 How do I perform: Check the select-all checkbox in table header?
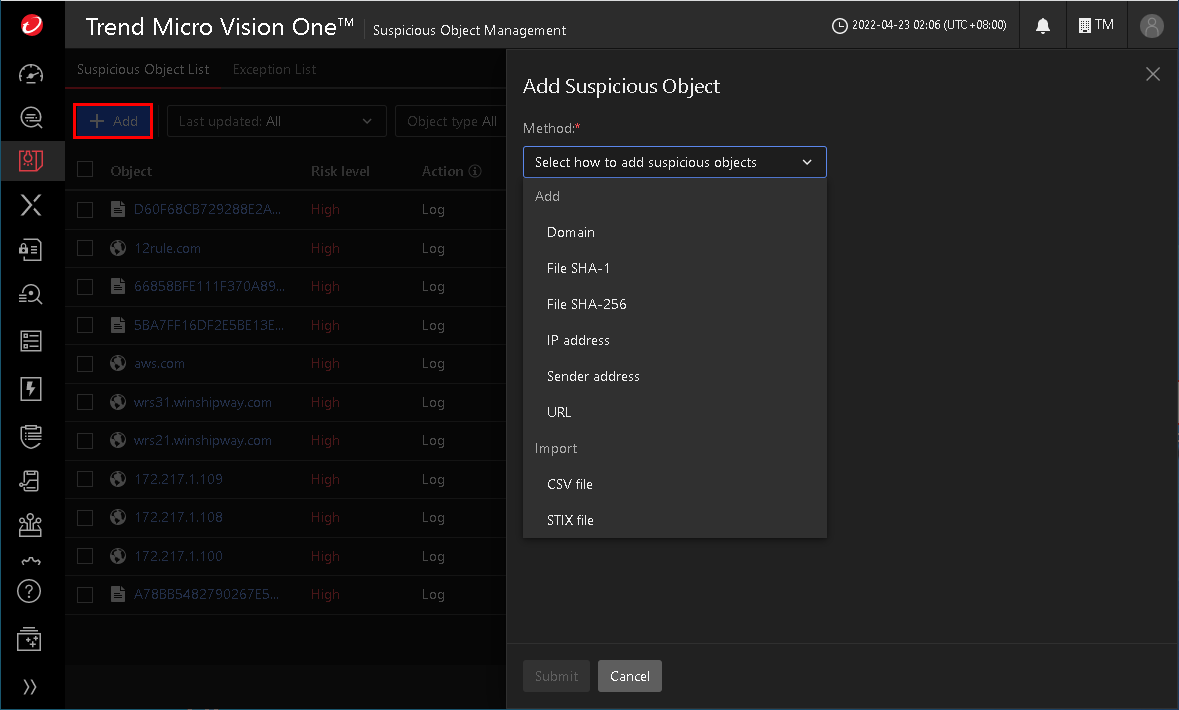coord(85,170)
